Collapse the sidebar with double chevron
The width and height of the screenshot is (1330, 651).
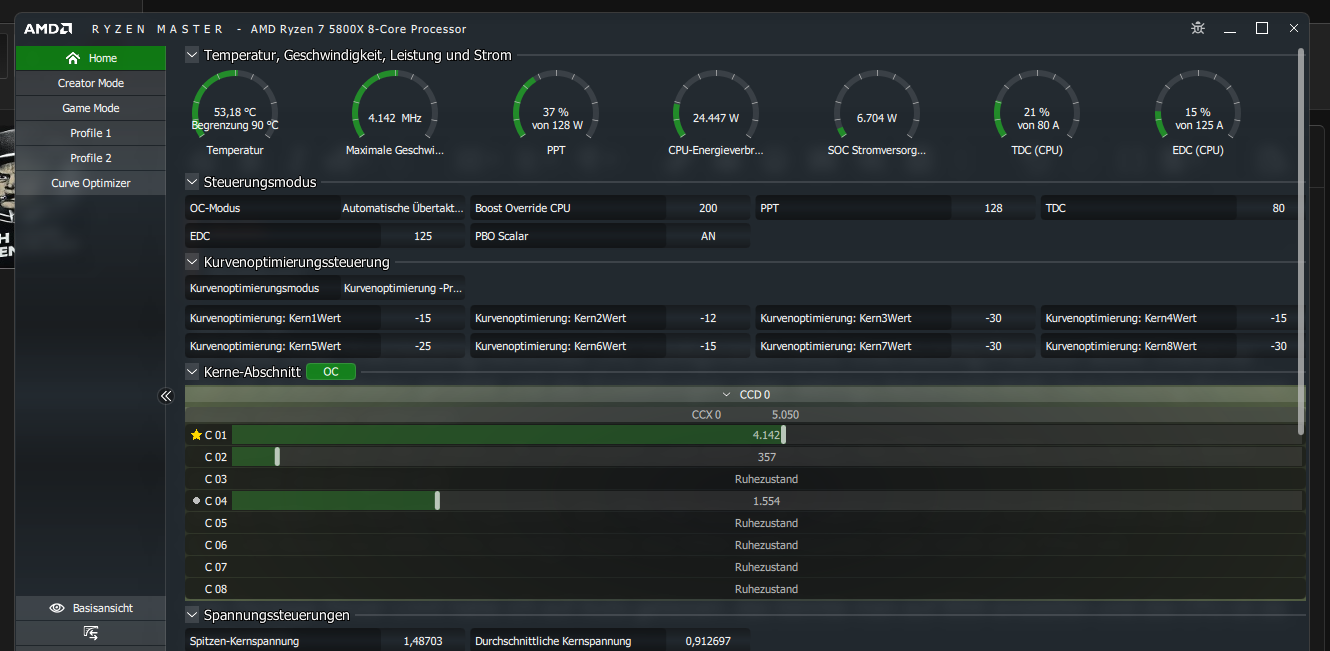(x=166, y=396)
